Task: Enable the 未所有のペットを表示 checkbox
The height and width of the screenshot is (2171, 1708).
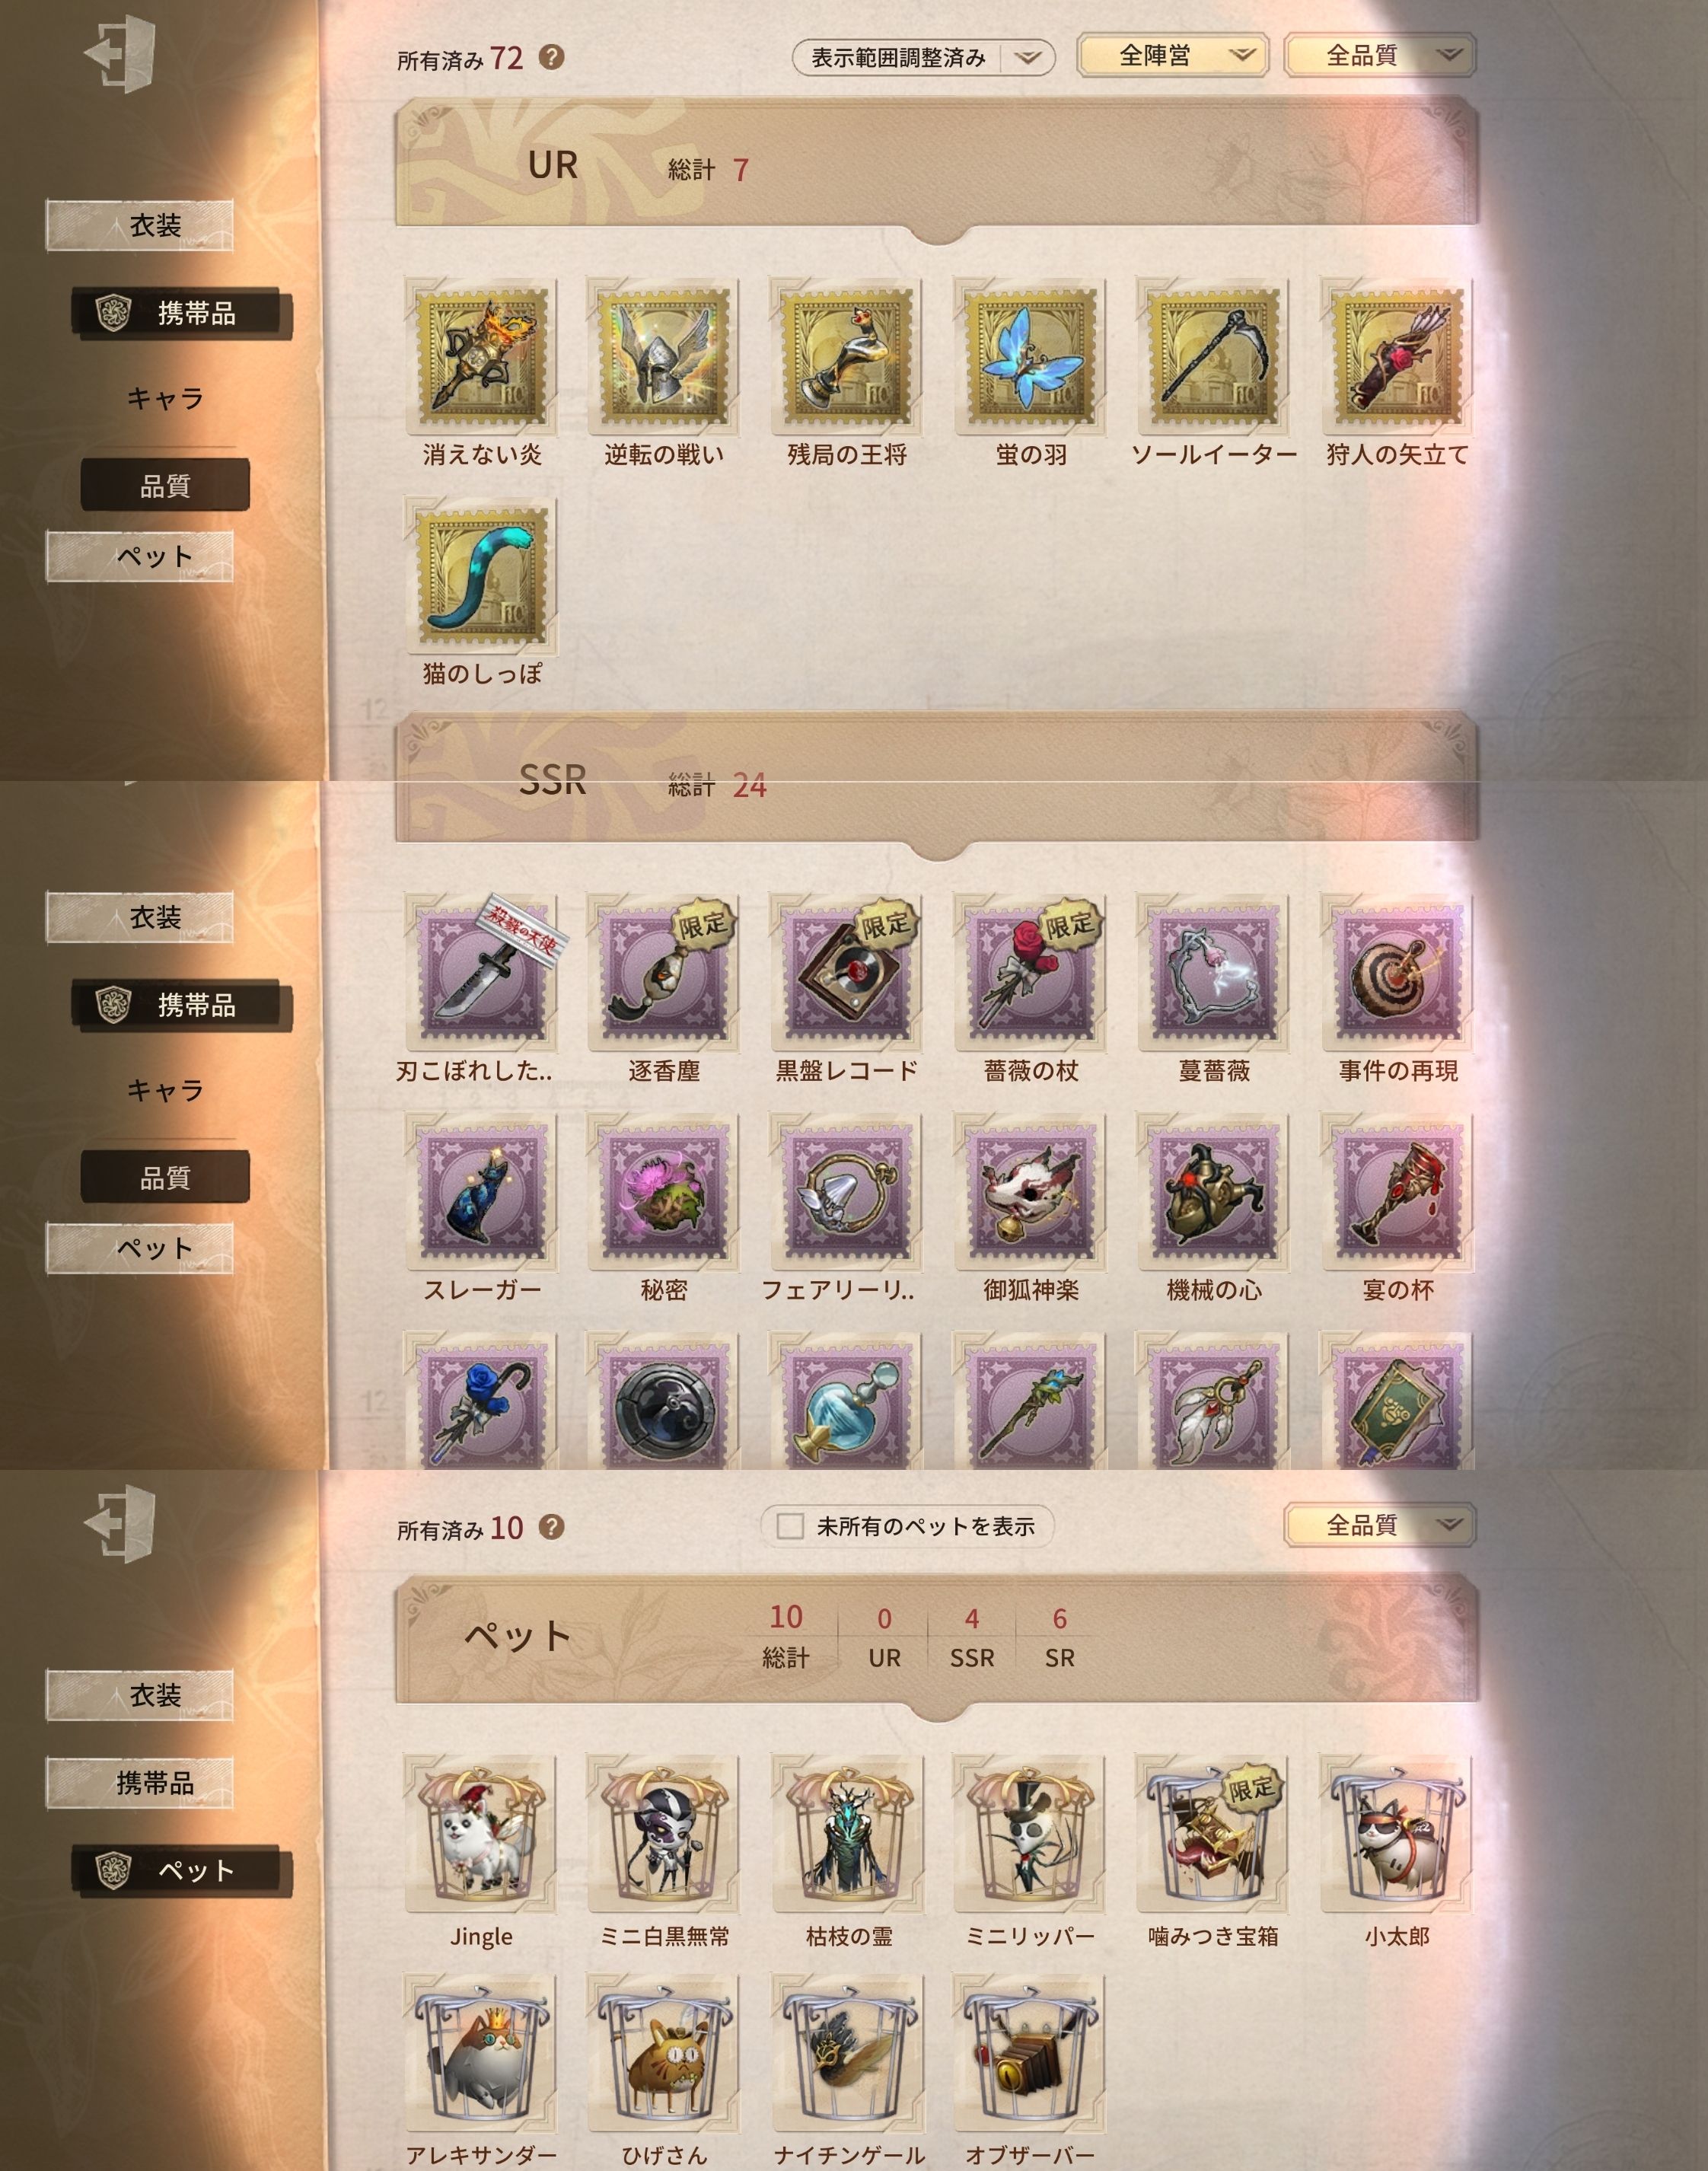Action: tap(790, 1526)
